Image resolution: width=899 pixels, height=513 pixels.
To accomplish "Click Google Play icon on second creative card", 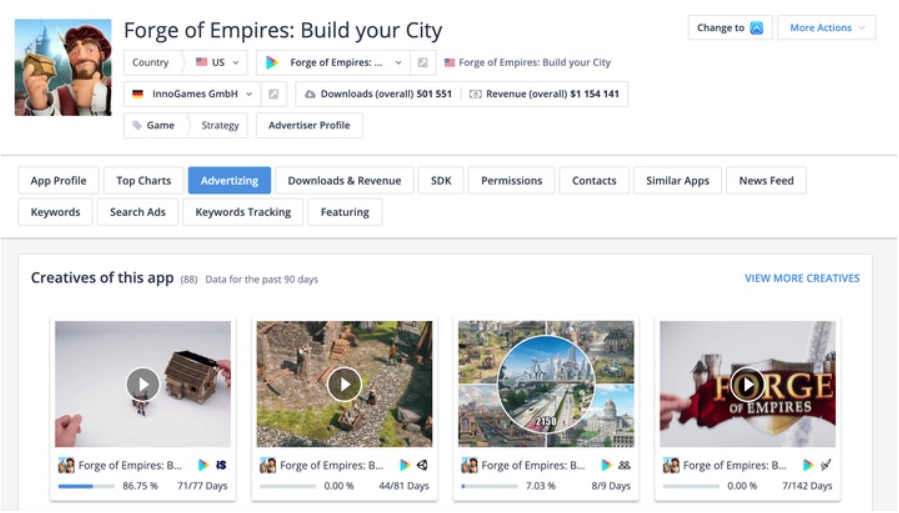I will coord(405,465).
